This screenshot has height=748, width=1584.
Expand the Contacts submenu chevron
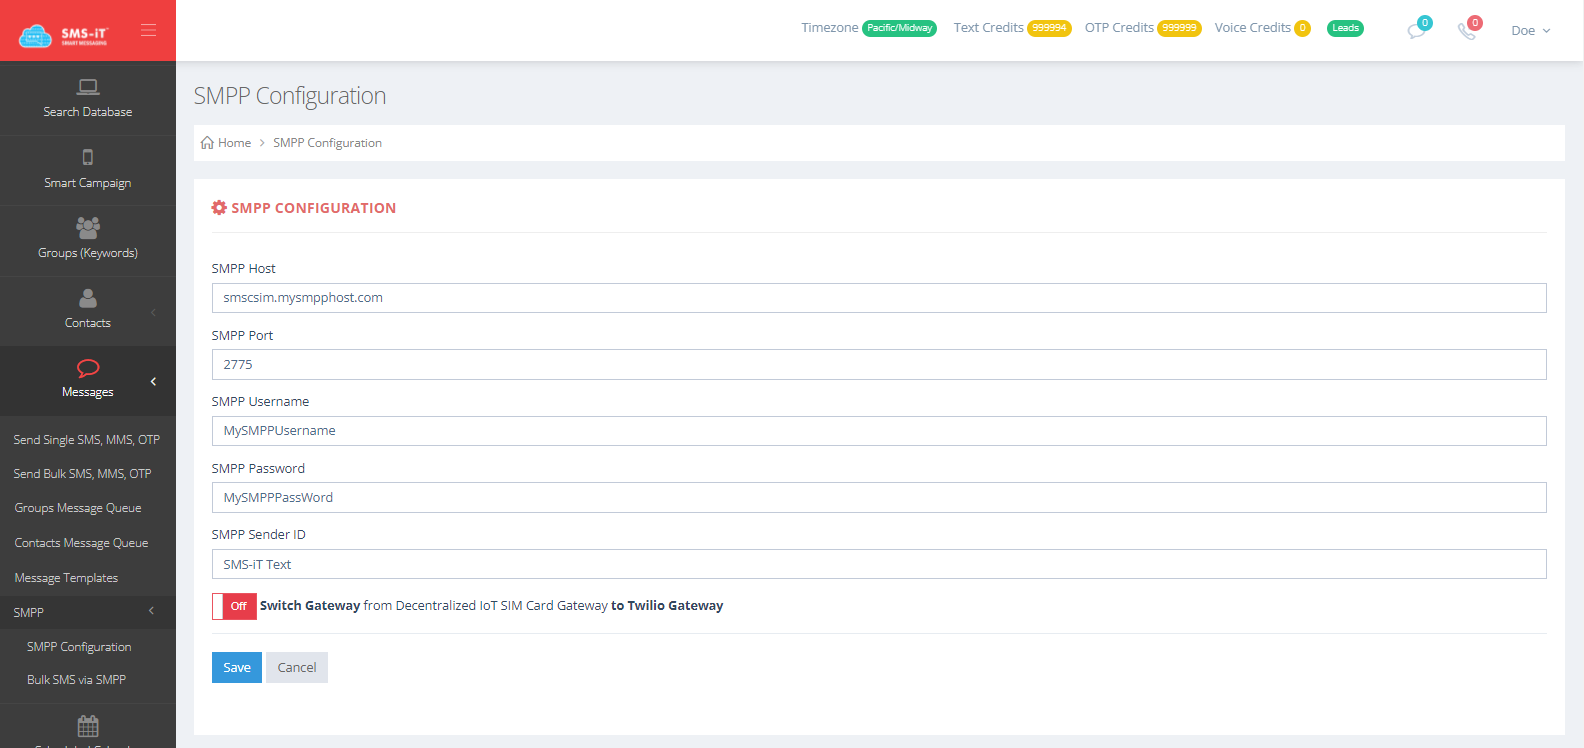pyautogui.click(x=153, y=312)
